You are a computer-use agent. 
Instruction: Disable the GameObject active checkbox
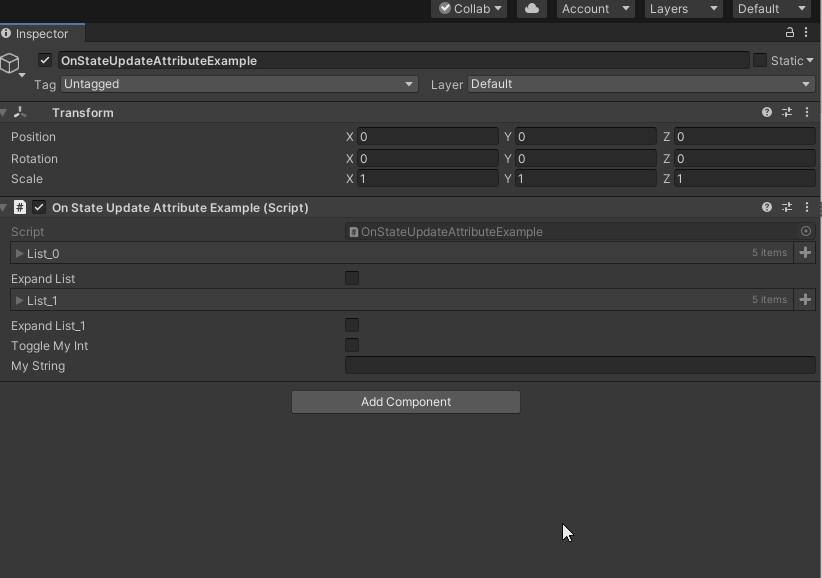[45, 60]
